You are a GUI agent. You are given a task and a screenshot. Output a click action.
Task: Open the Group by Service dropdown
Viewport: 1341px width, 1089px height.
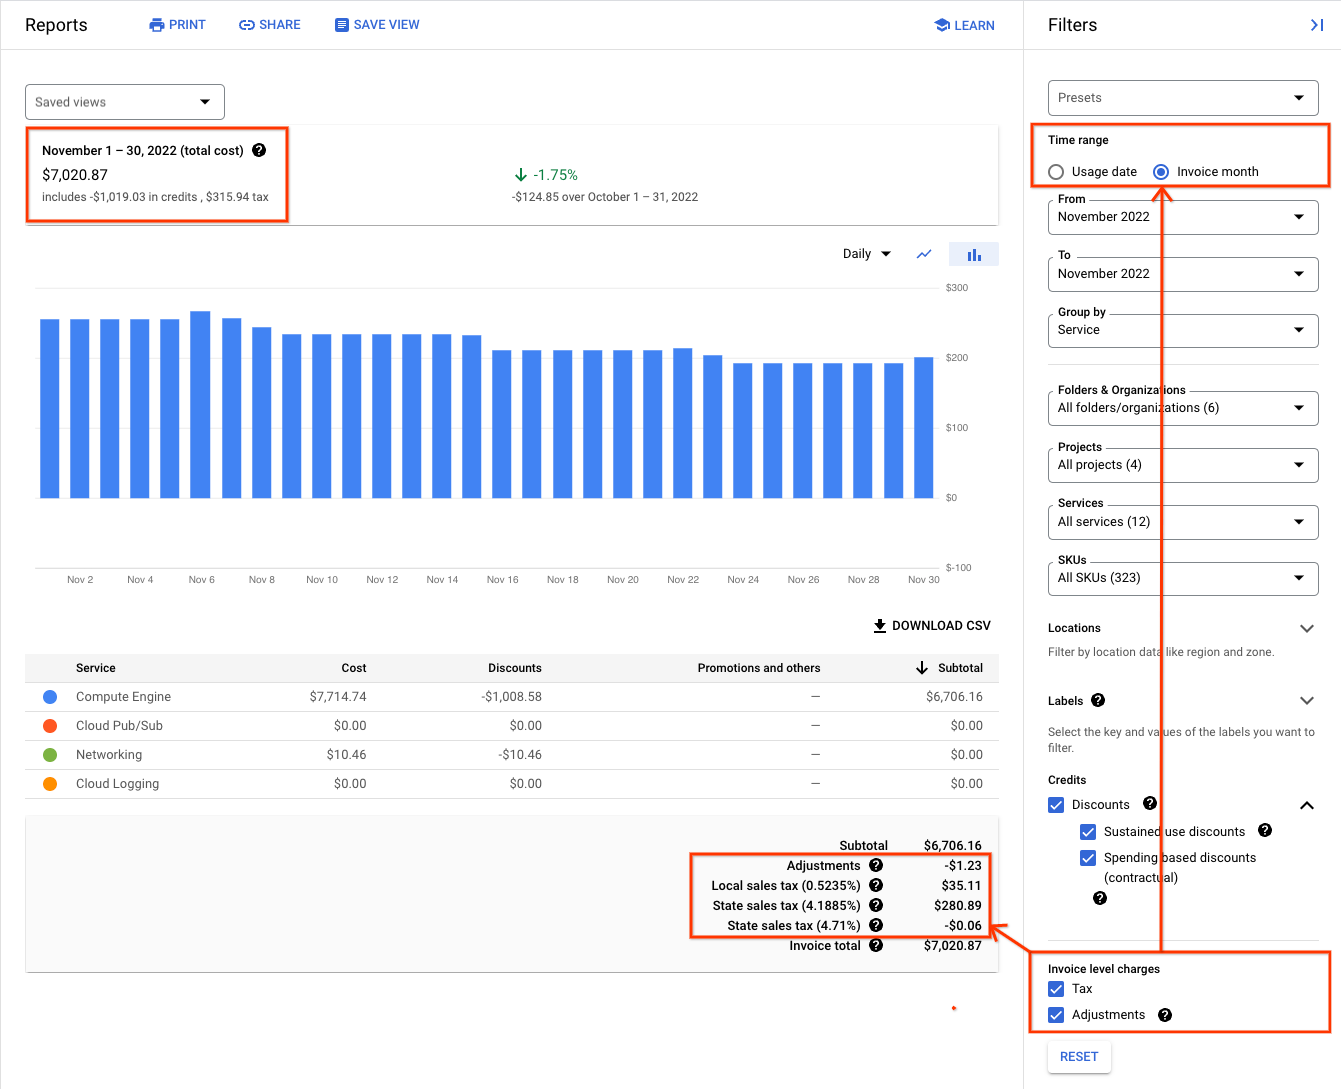[1183, 329]
